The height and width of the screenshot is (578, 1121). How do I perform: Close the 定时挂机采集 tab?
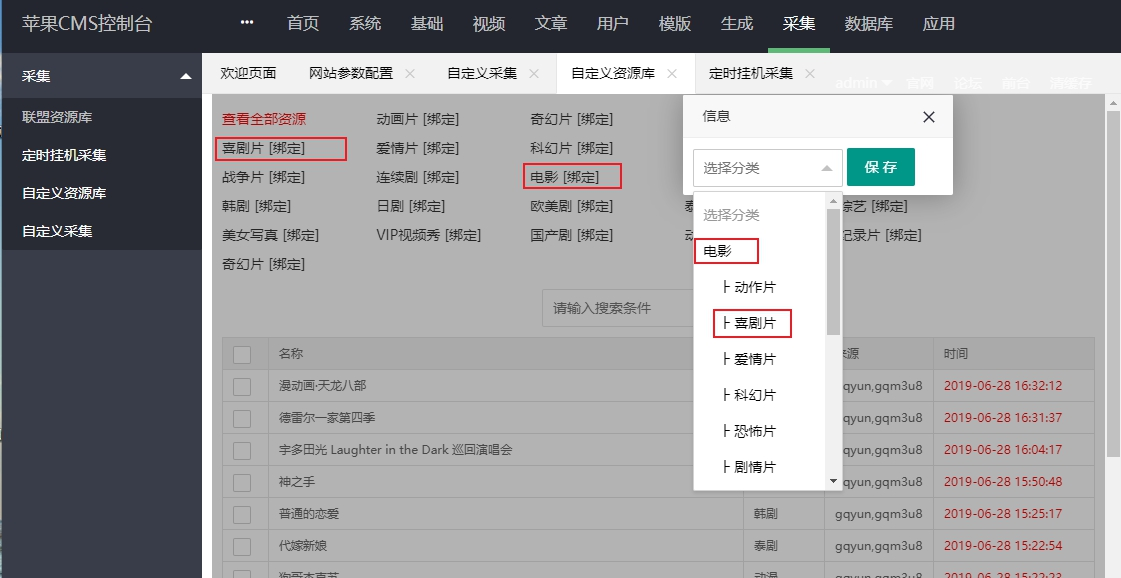point(810,74)
